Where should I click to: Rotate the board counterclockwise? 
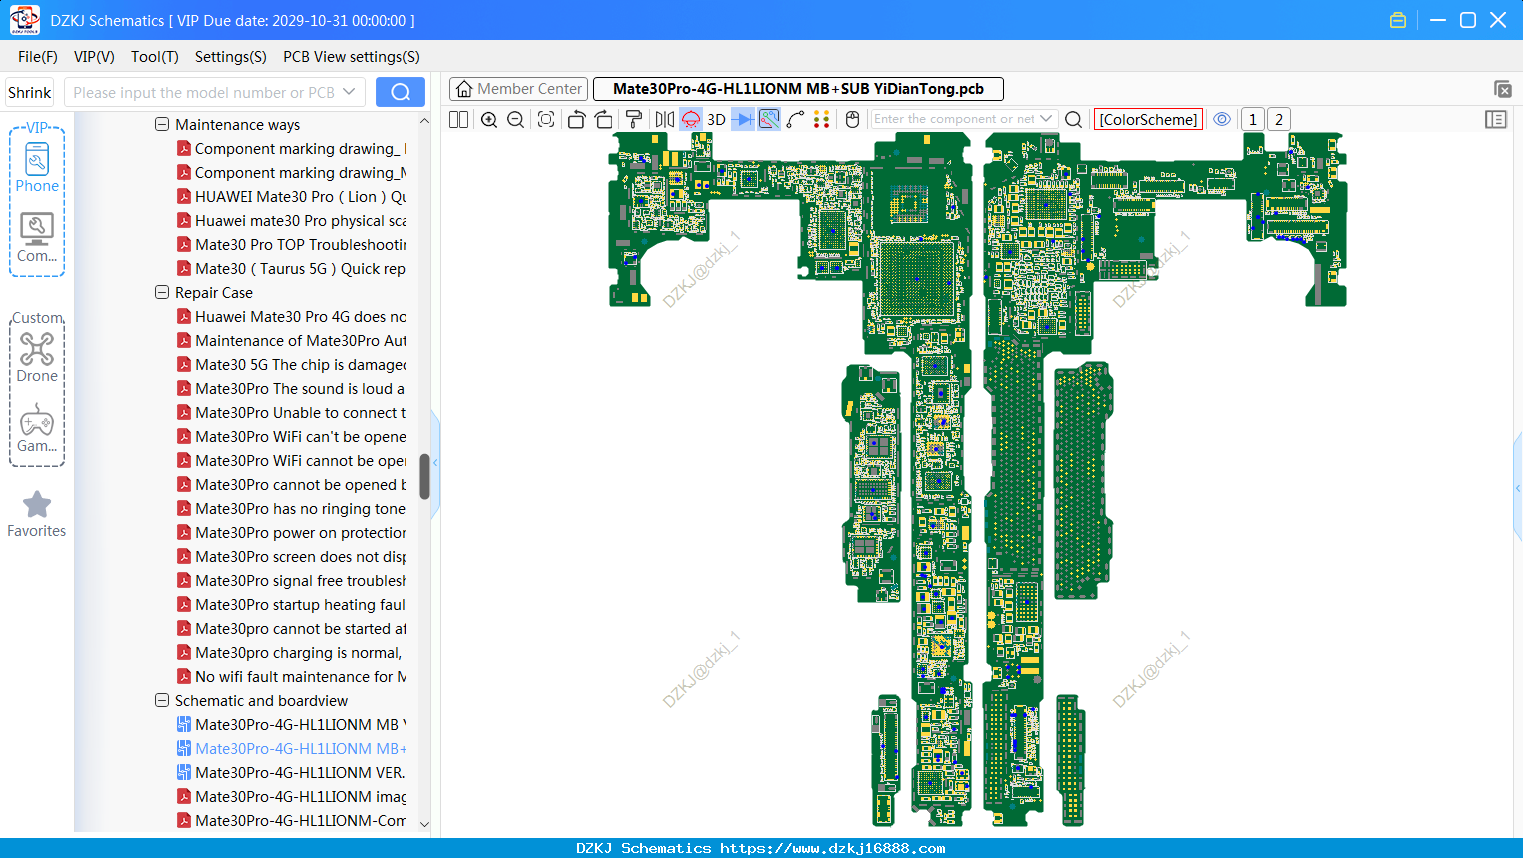(x=576, y=119)
